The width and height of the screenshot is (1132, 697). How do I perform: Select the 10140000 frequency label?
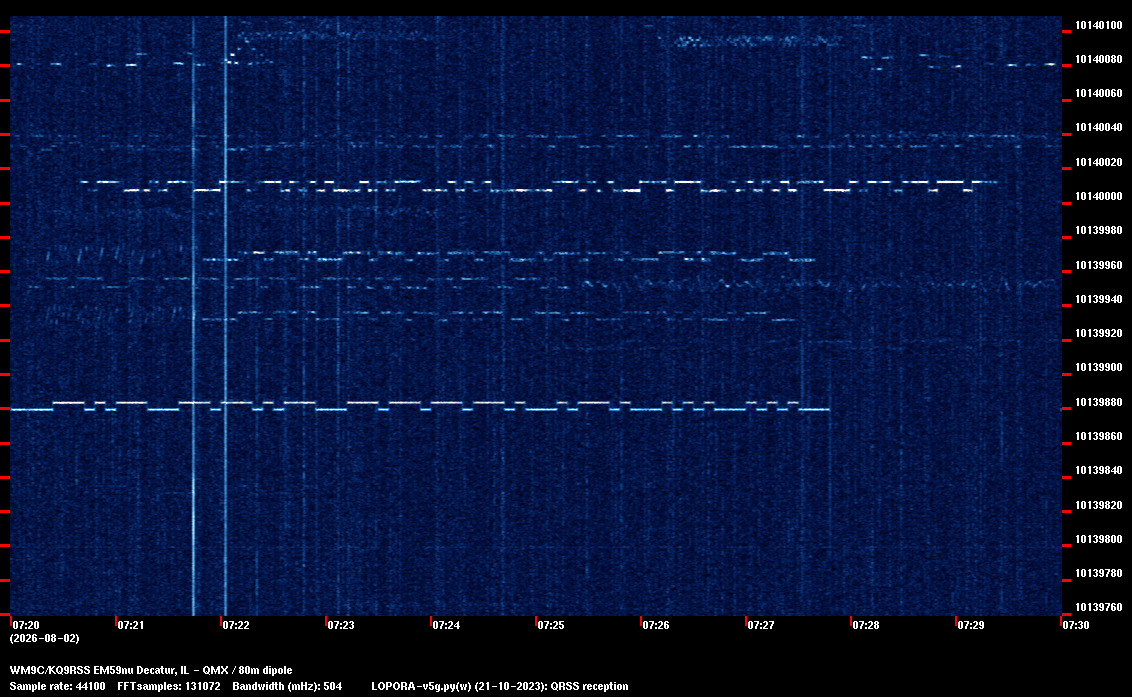[x=1099, y=196]
